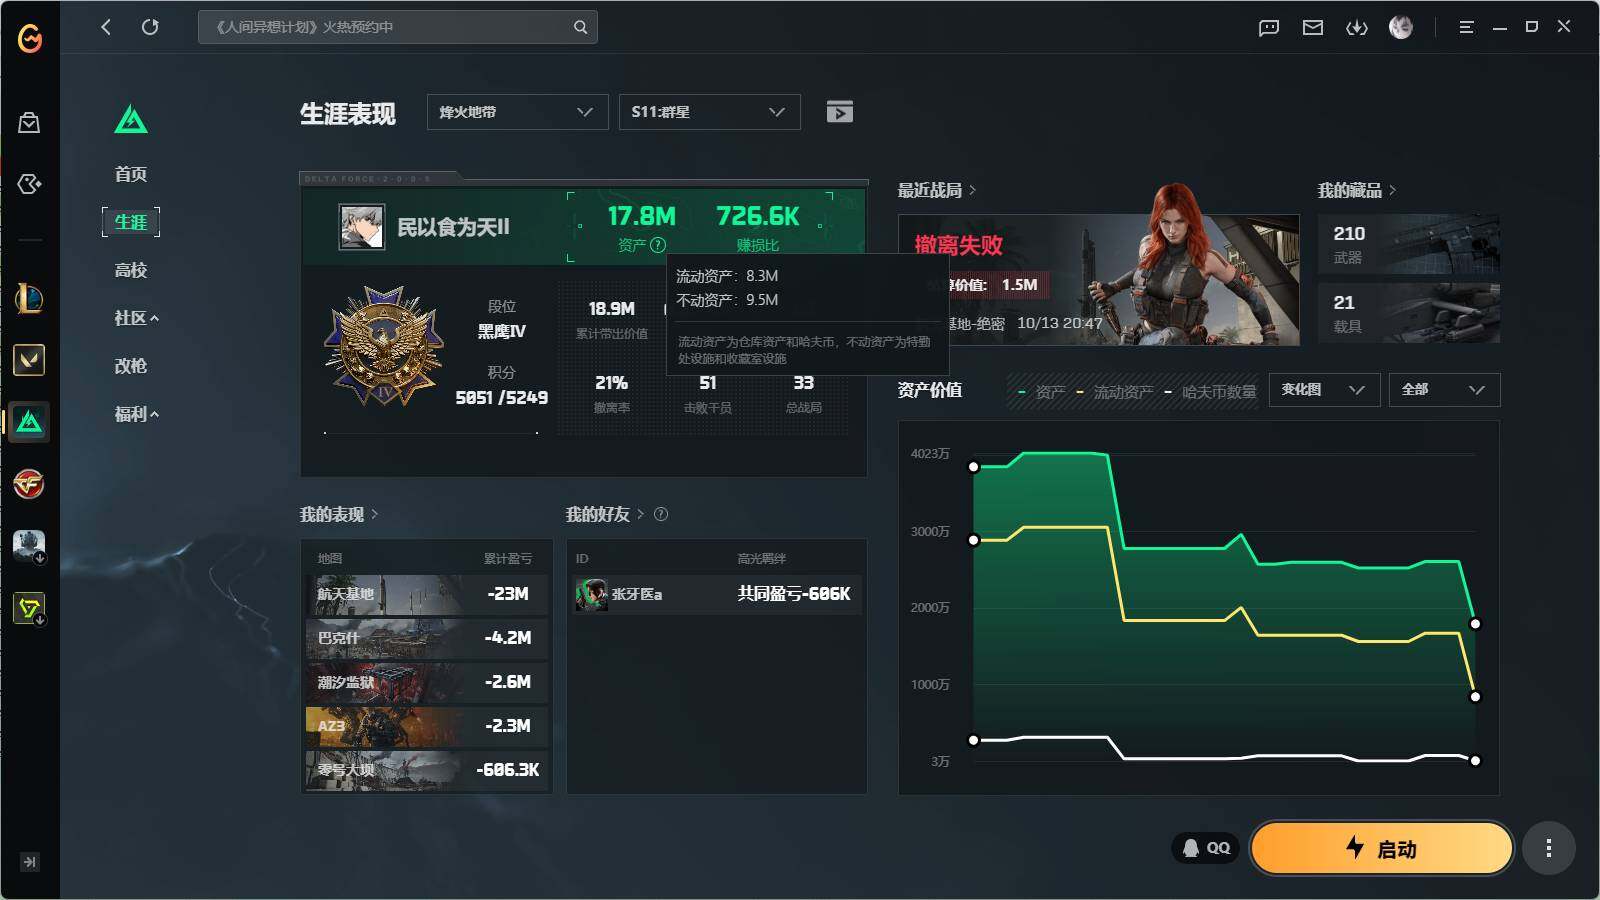Click the QQ button
The width and height of the screenshot is (1600, 900).
pyautogui.click(x=1206, y=848)
